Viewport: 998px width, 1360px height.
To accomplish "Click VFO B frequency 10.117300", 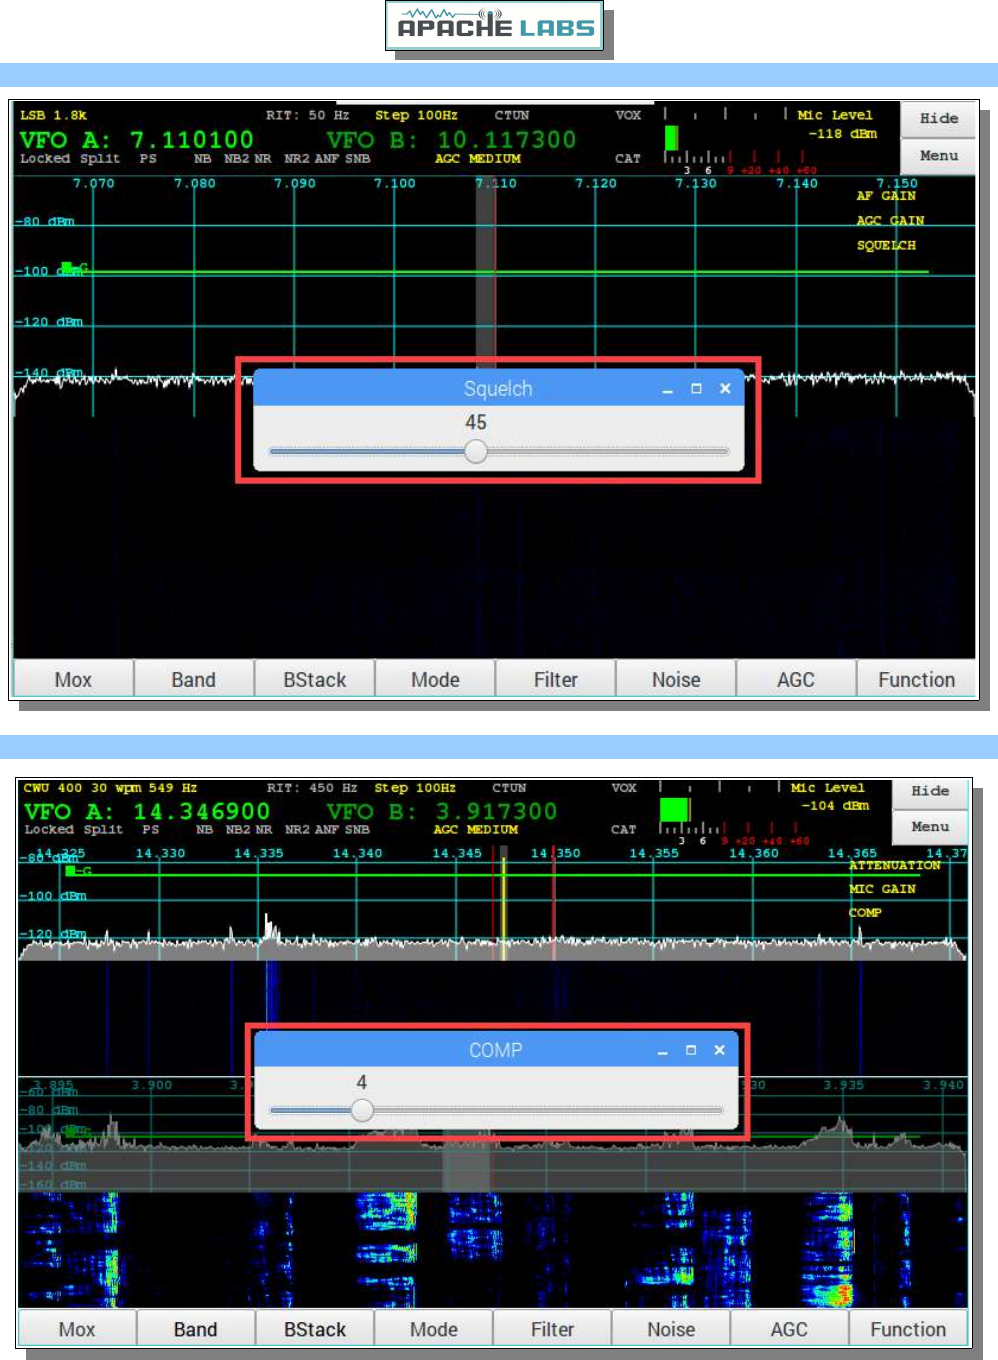I will (506, 139).
